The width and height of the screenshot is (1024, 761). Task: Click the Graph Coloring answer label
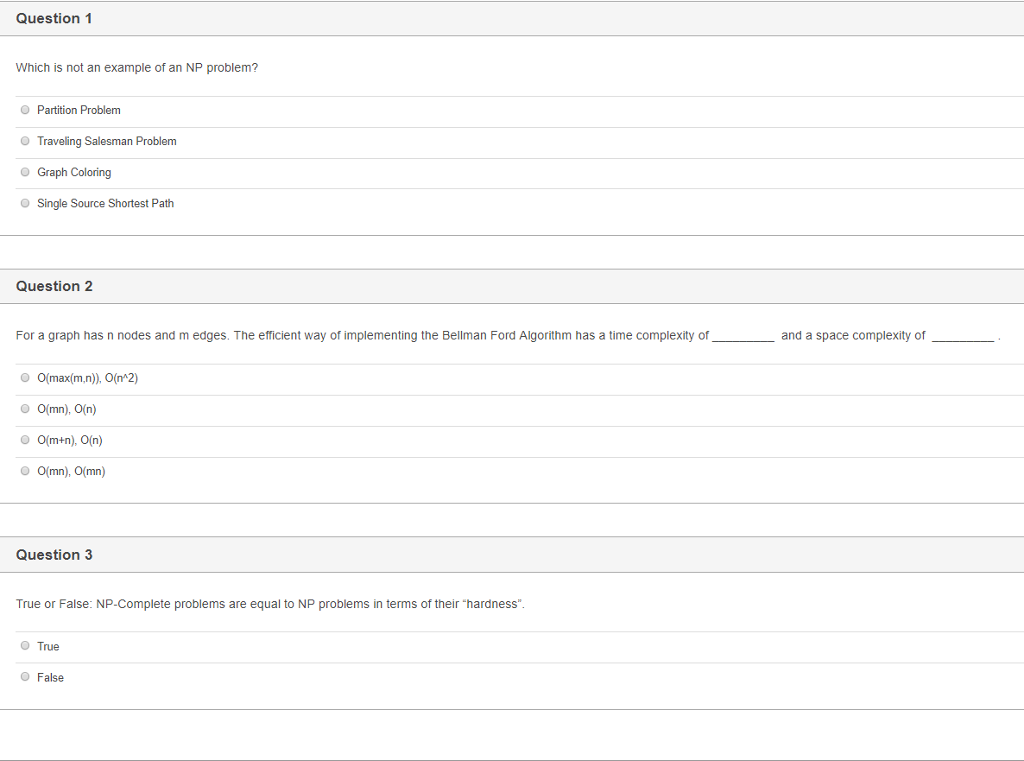(x=73, y=172)
